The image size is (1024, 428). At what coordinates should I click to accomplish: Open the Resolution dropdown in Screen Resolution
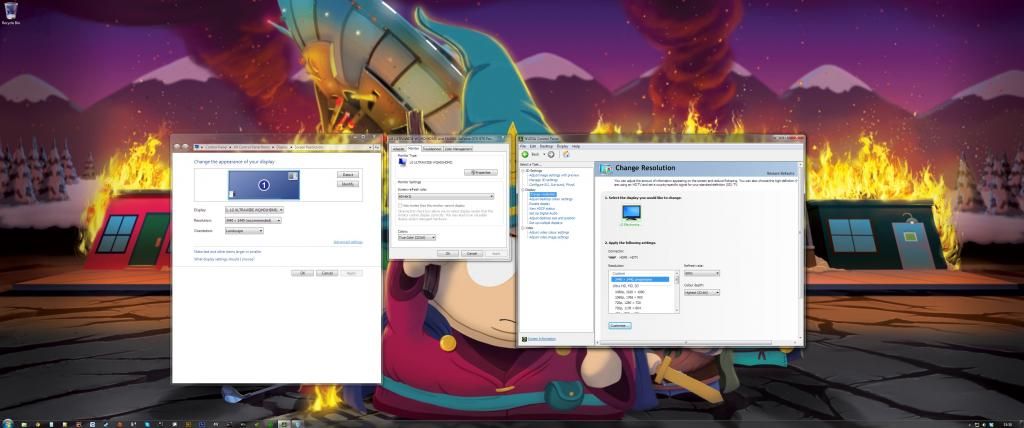click(x=253, y=220)
